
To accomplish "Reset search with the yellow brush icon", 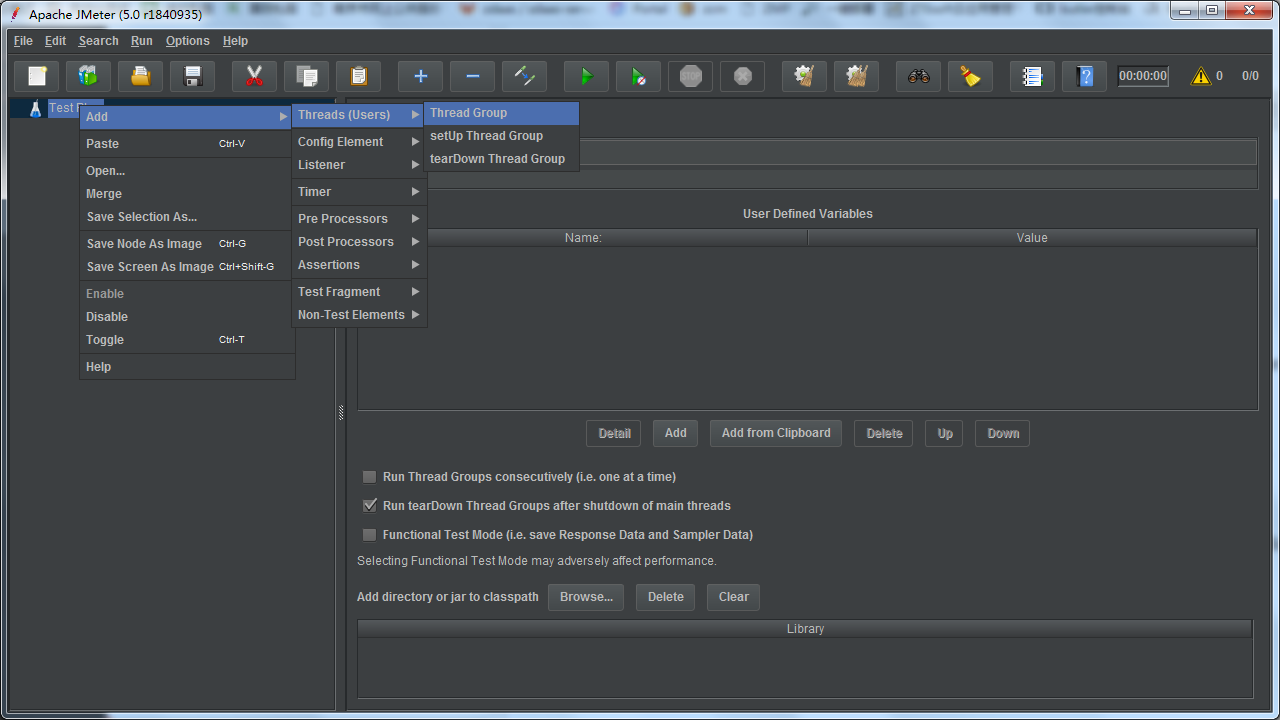I will (x=971, y=76).
